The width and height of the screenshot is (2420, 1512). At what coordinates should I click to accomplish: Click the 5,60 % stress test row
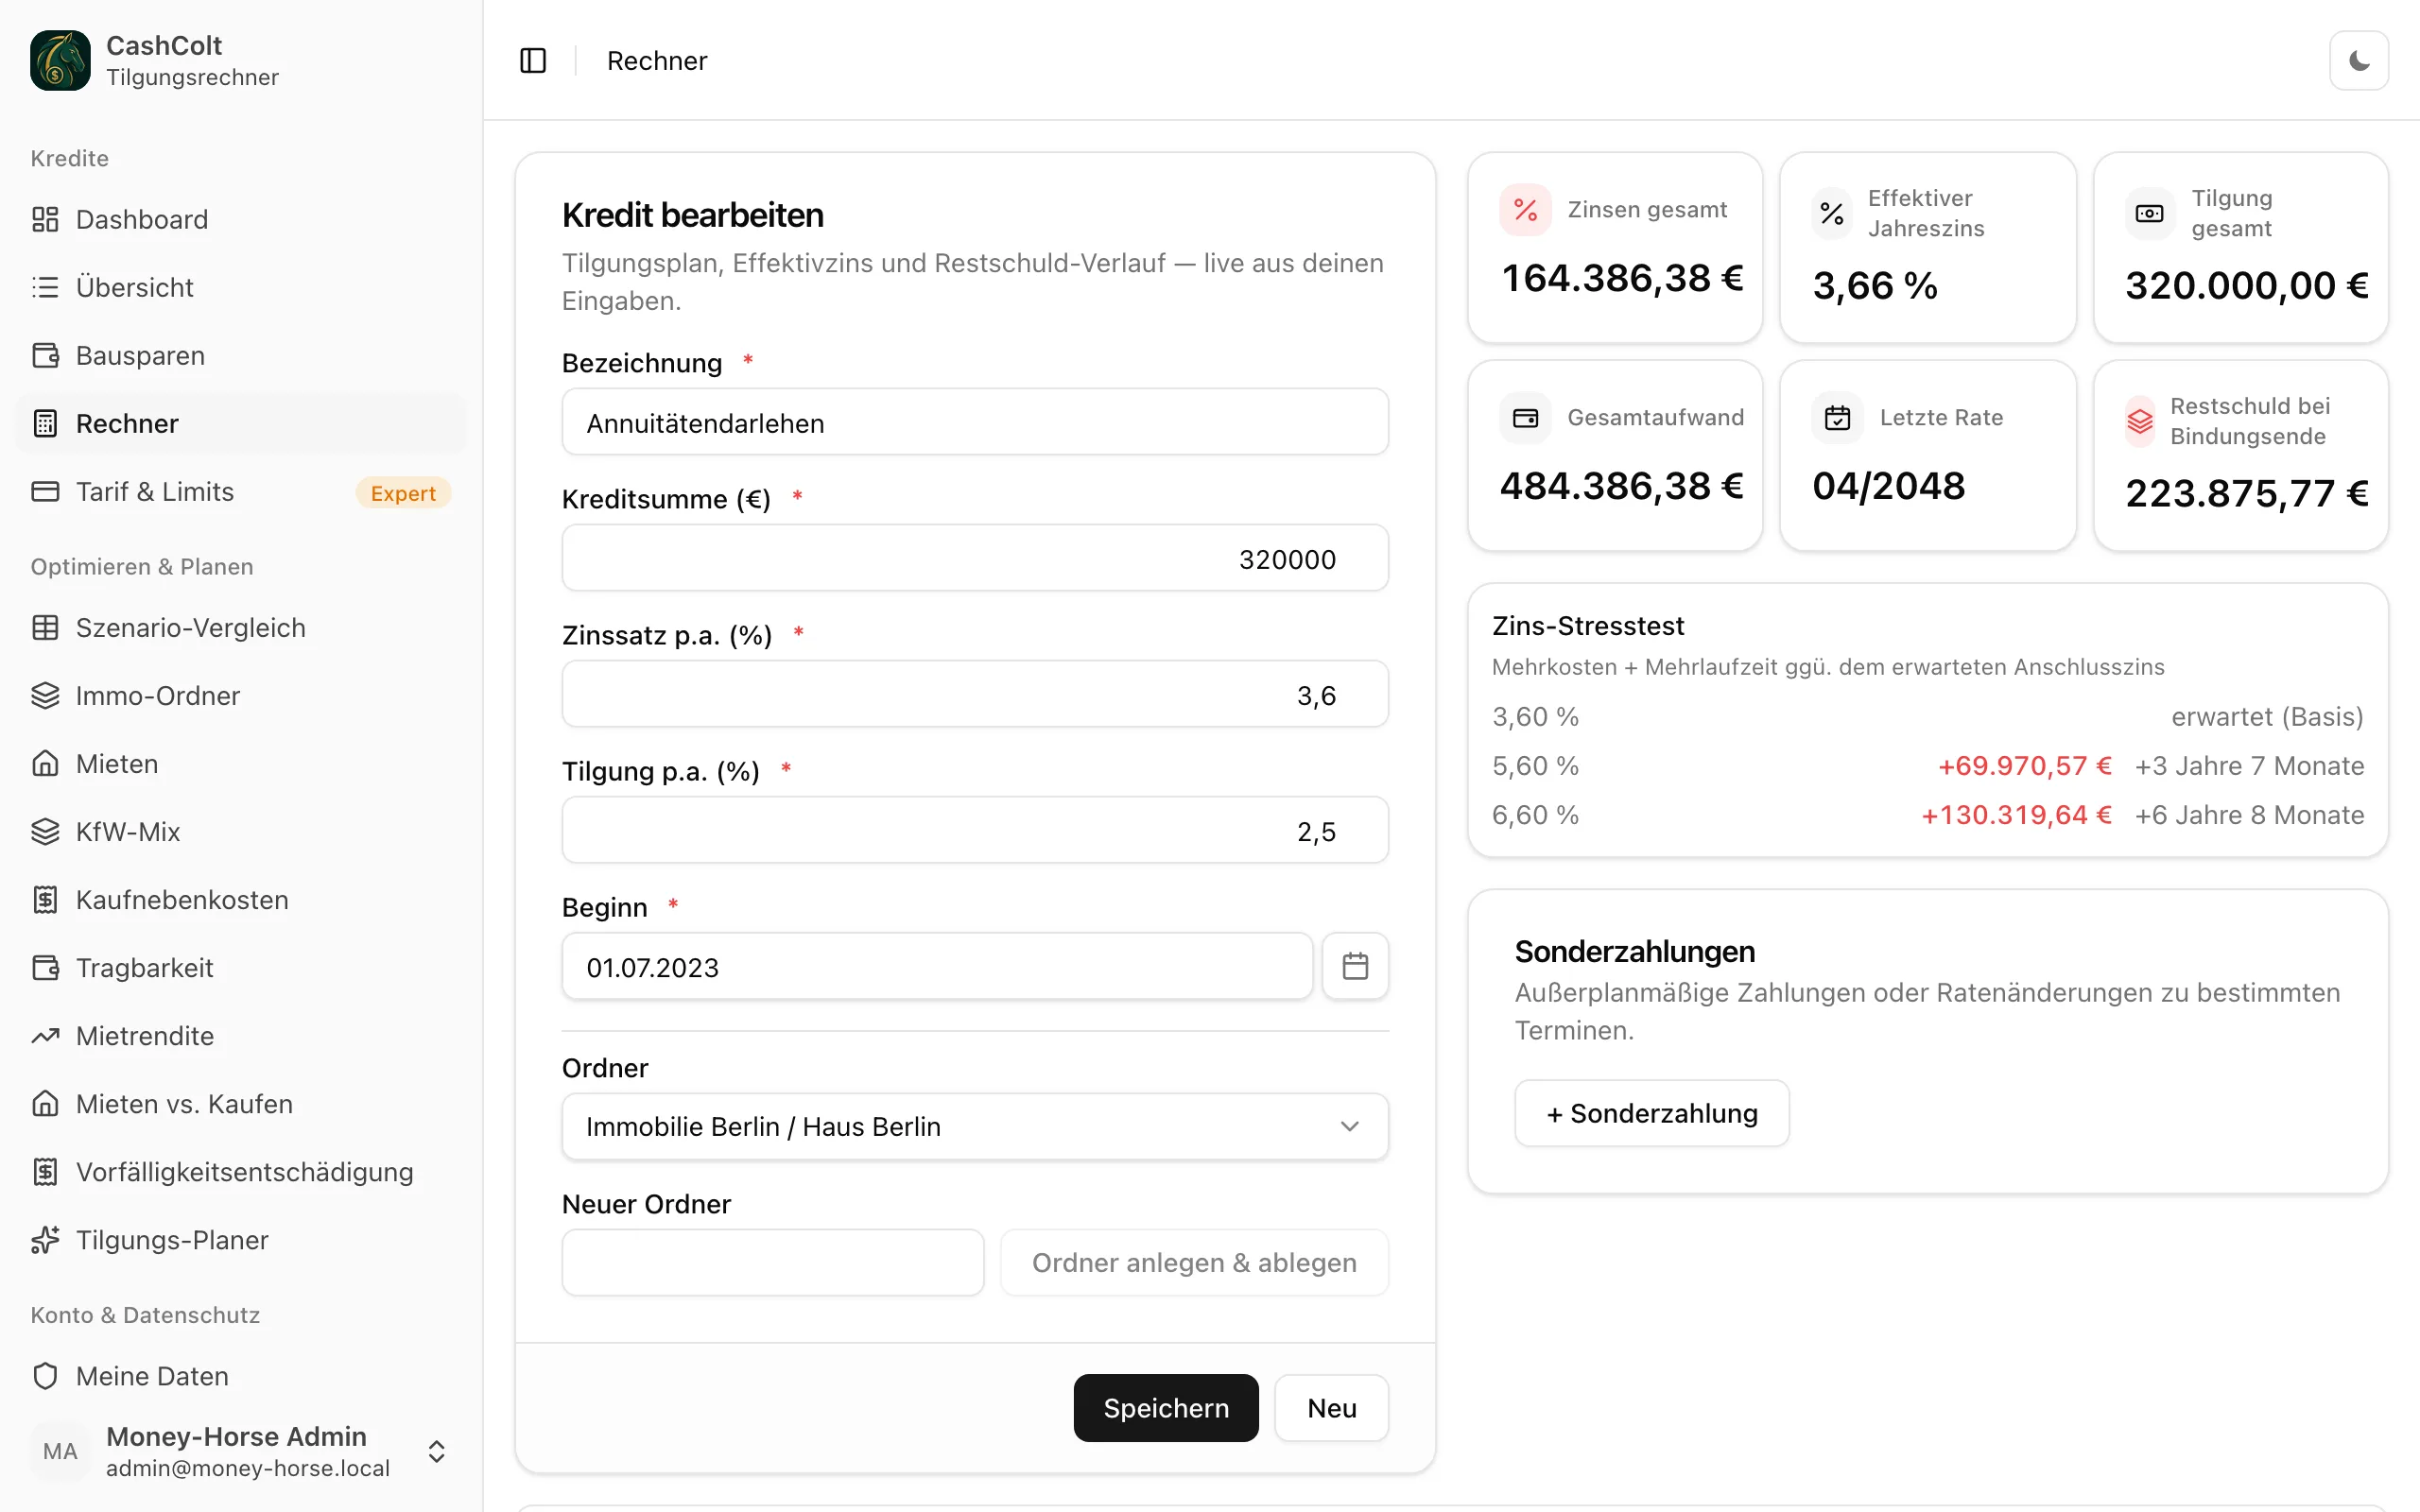1927,766
